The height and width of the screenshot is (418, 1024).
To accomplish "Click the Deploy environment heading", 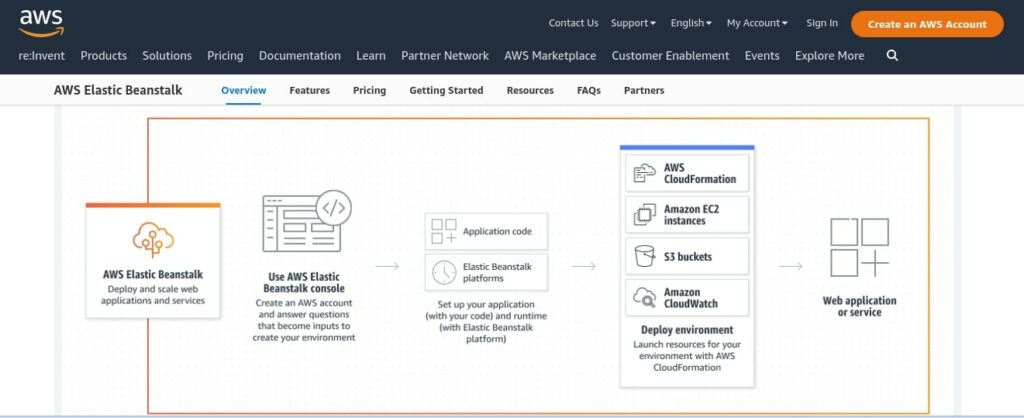I will 687,330.
